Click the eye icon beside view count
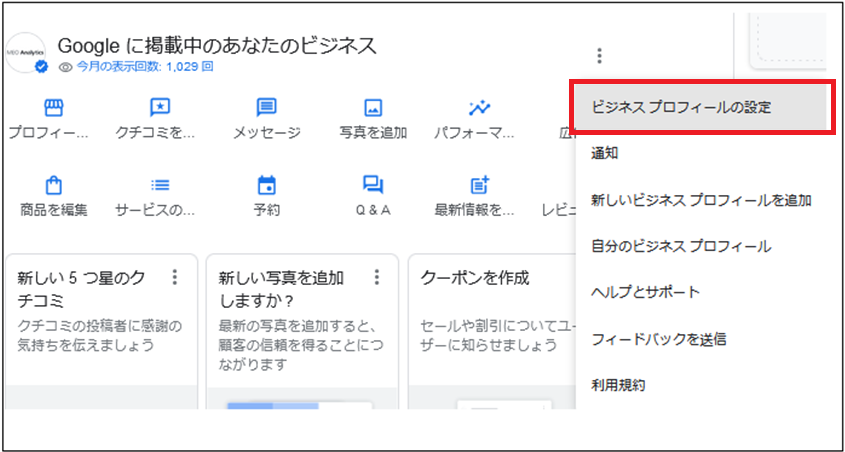The width and height of the screenshot is (845, 452). 65,67
